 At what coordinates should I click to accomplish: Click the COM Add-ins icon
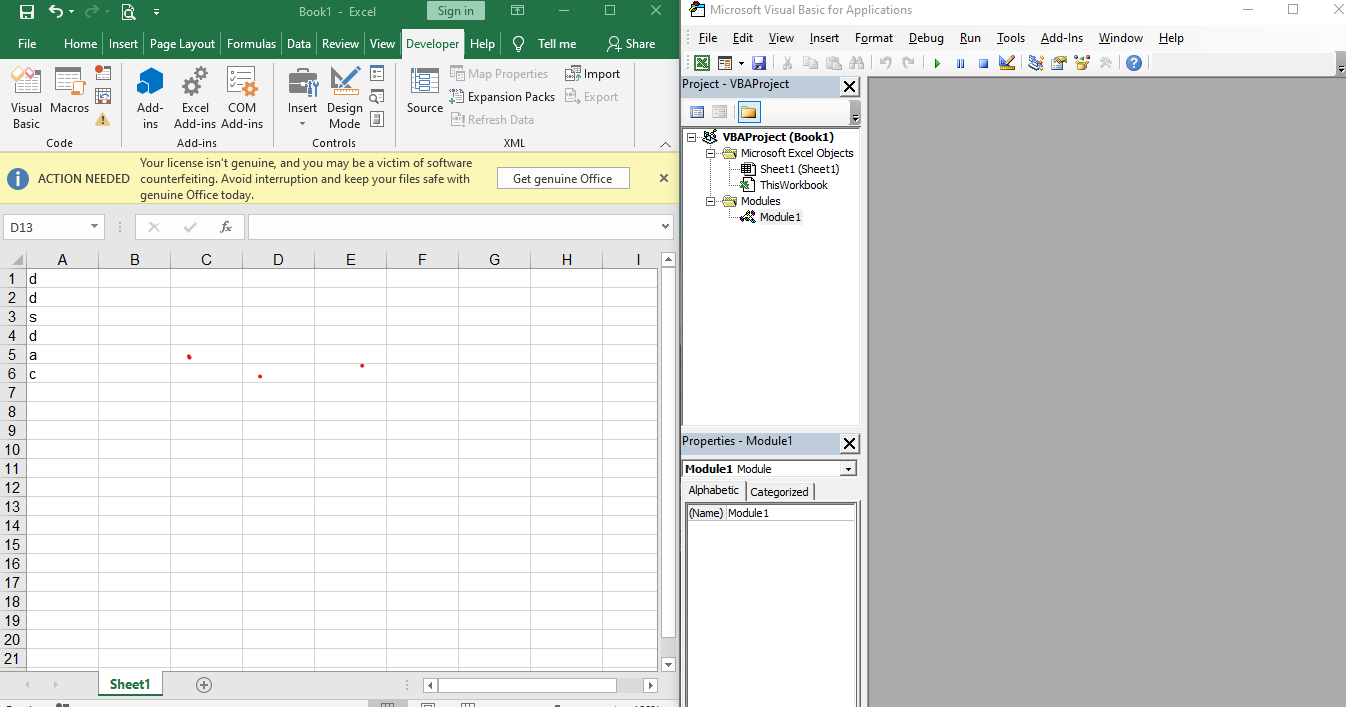pos(242,97)
